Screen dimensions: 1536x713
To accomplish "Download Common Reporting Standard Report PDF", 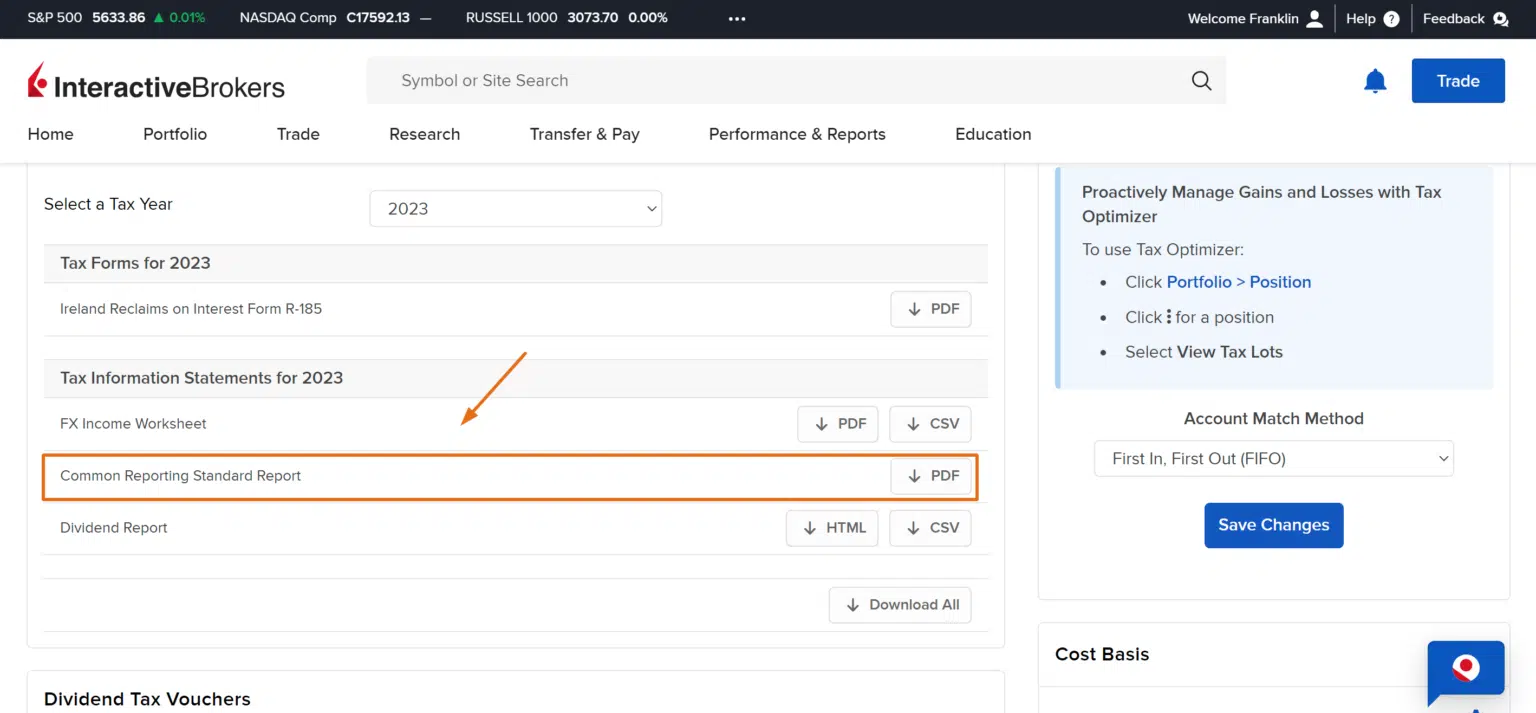I will coord(931,476).
